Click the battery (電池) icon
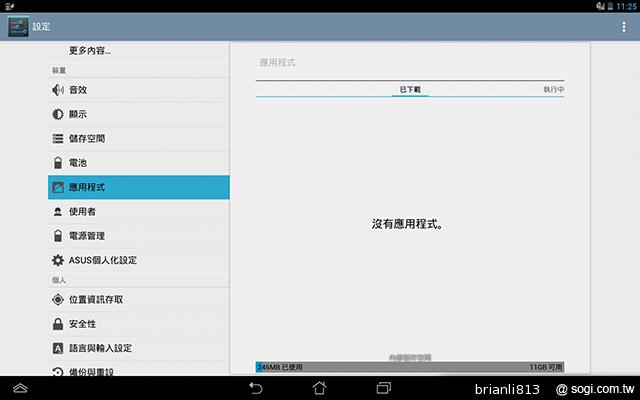Image resolution: width=640 pixels, height=400 pixels. (x=58, y=163)
